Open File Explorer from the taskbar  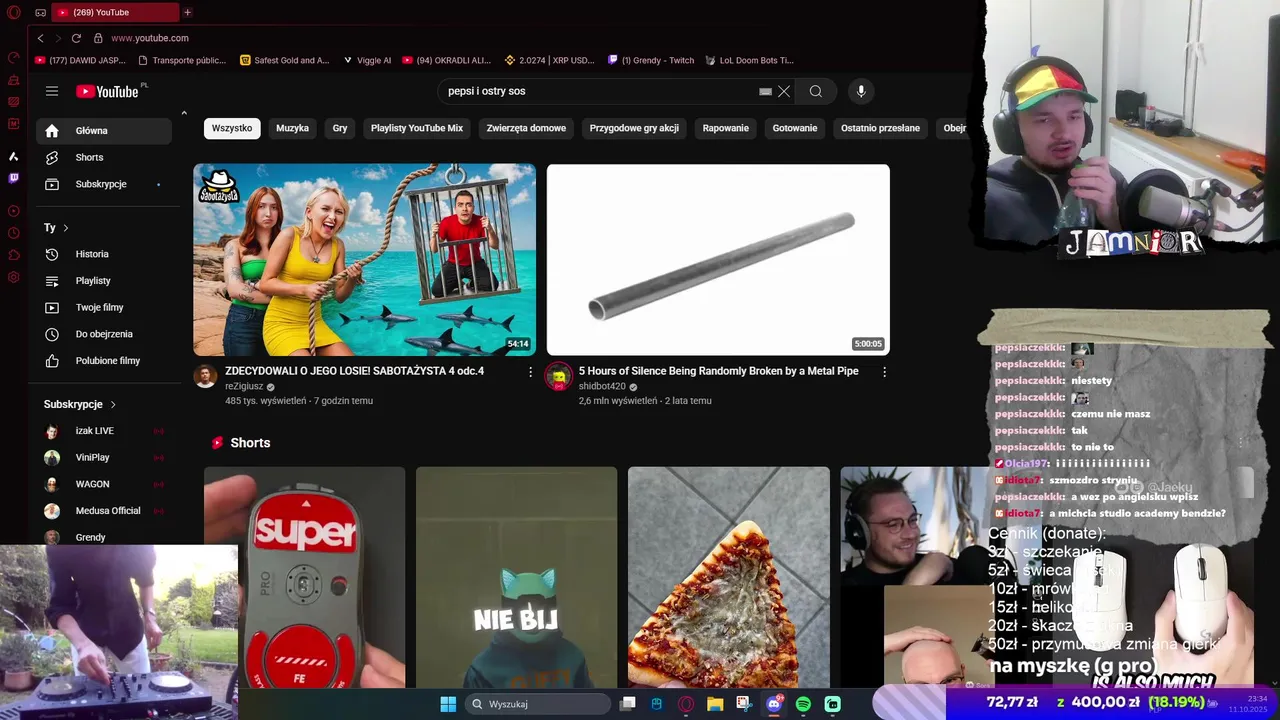pos(715,704)
